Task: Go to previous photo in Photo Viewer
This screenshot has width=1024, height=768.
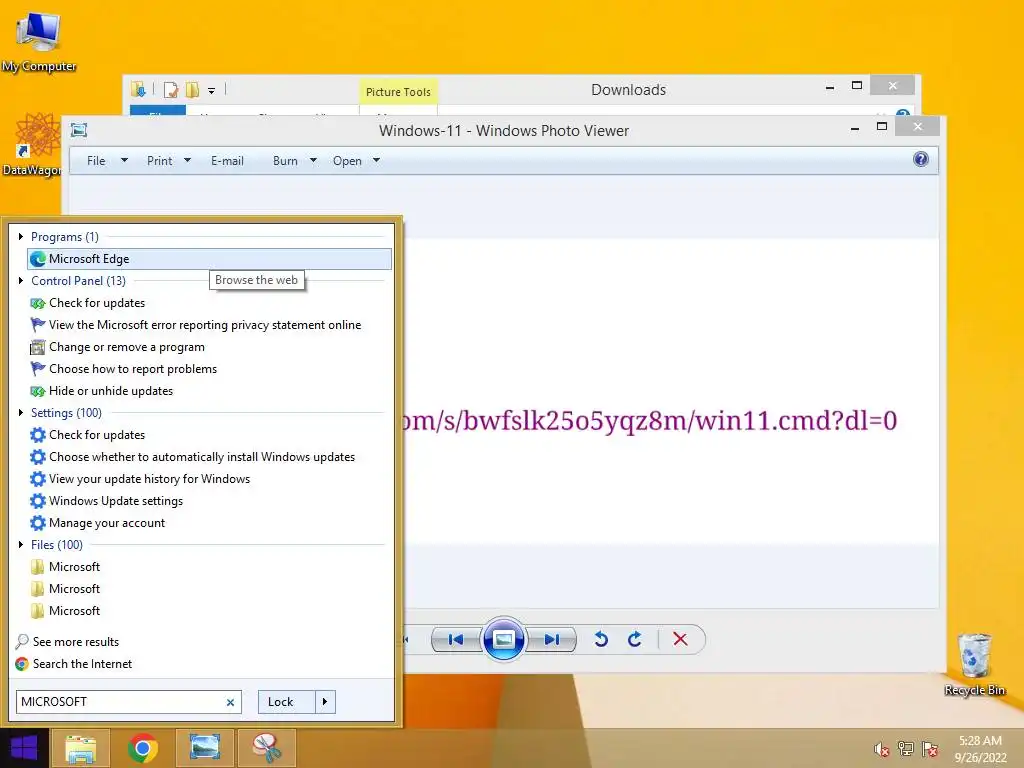Action: [456, 639]
